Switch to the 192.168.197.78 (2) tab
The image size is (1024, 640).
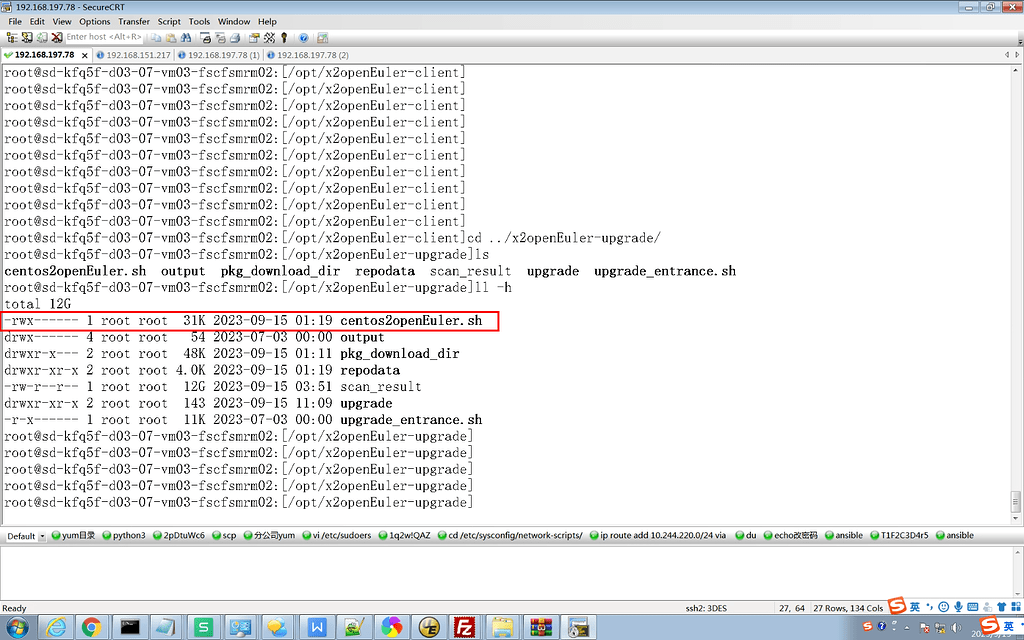[312, 55]
